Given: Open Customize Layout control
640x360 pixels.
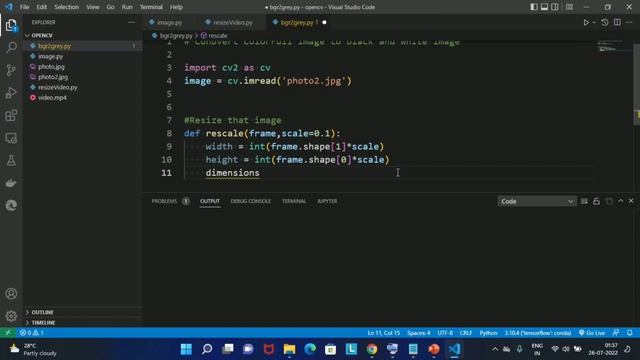Looking at the screenshot, I should 569,7.
